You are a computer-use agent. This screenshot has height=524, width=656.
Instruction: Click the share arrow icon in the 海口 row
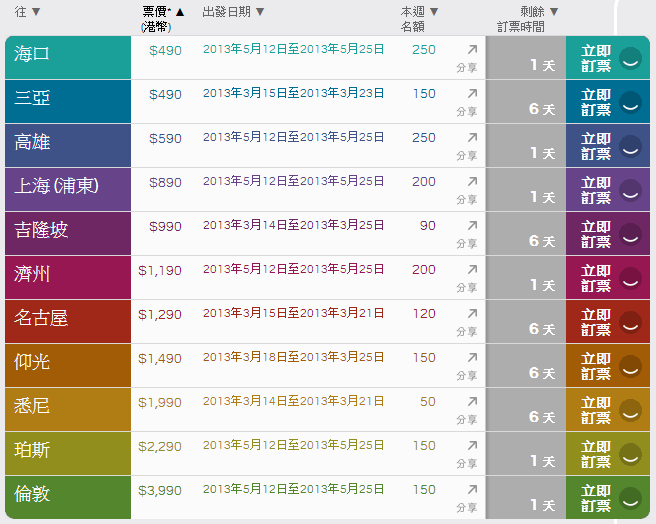click(x=472, y=48)
